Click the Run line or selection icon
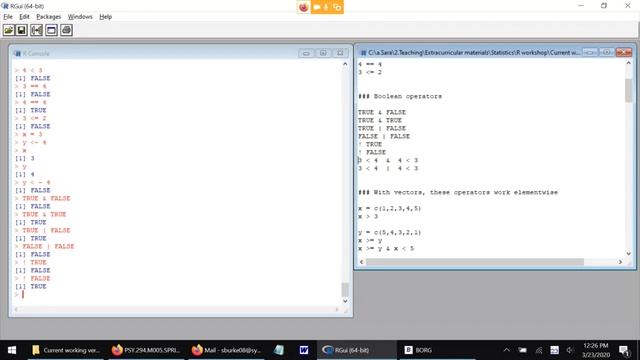The height and width of the screenshot is (360, 640). pos(36,30)
